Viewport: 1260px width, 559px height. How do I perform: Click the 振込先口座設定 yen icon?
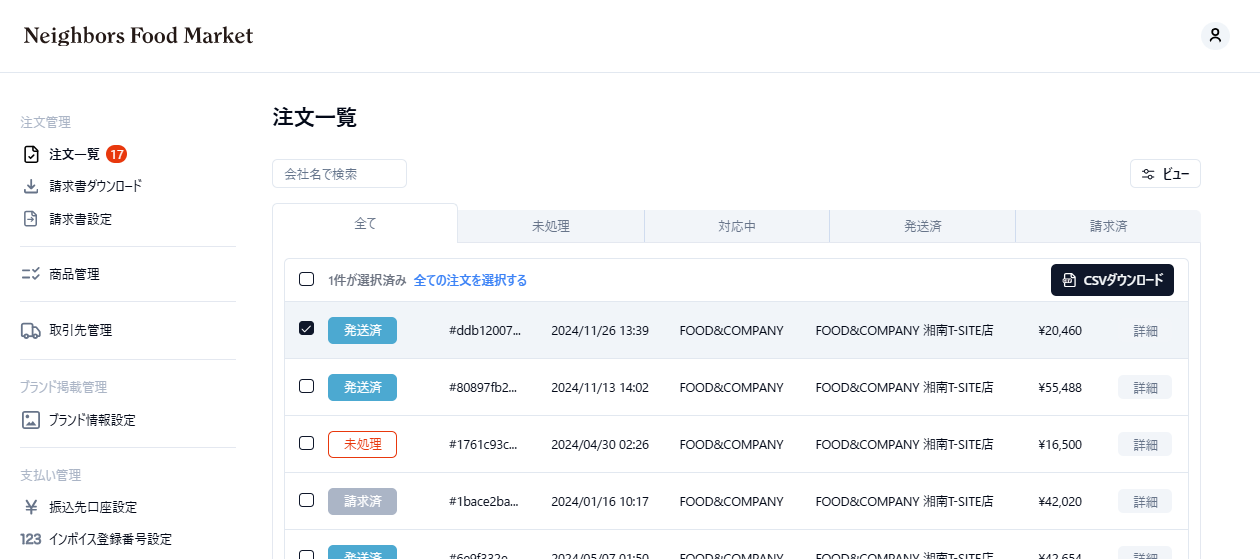31,507
